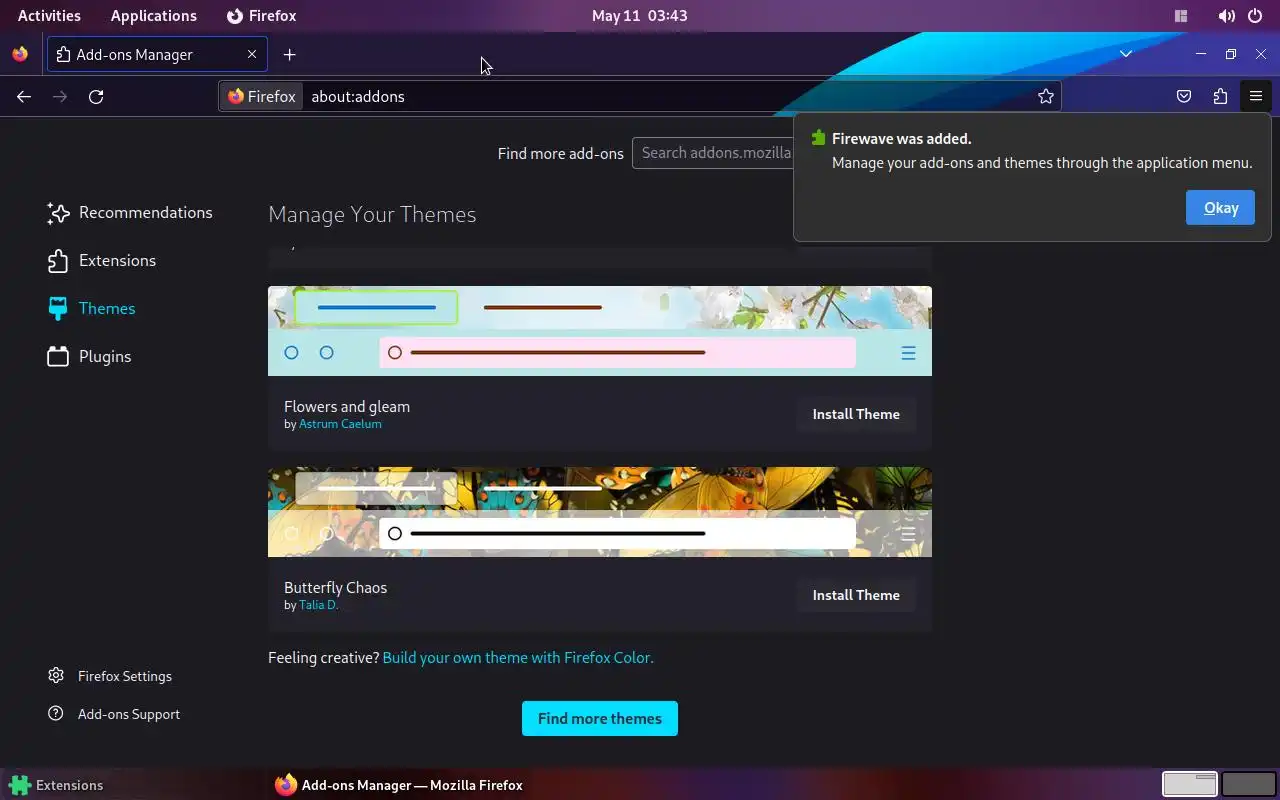Switch to the second workspace thumbnail
This screenshot has height=800, width=1280.
(x=1249, y=784)
